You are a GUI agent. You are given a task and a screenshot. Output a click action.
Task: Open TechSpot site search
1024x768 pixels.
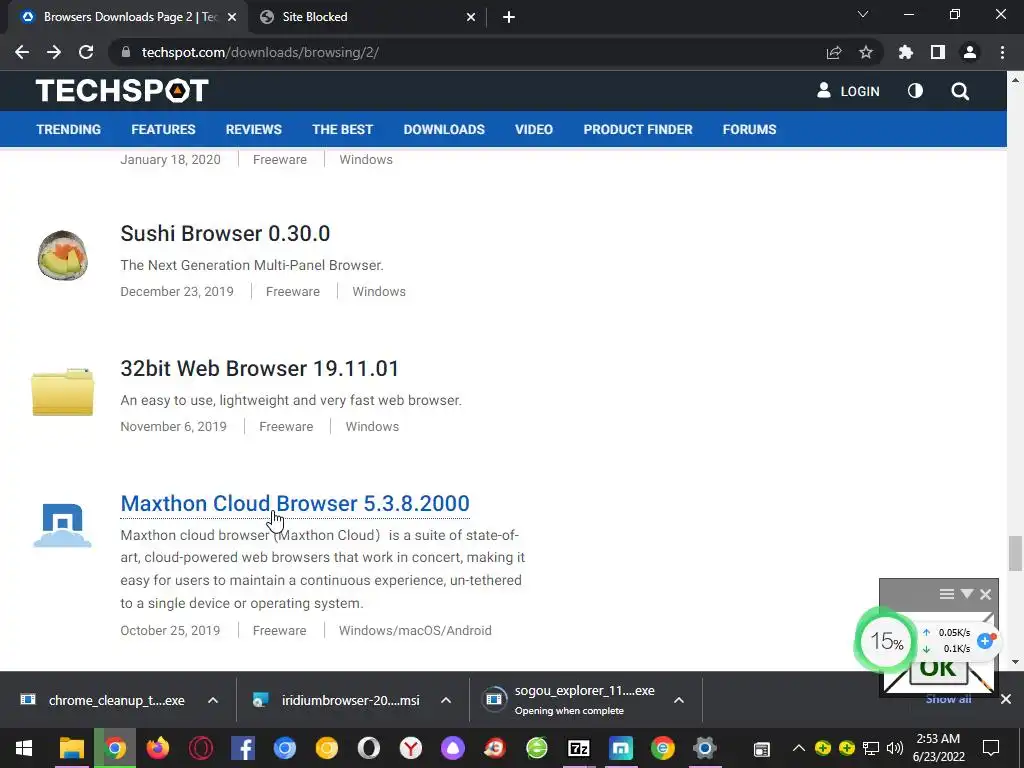960,91
